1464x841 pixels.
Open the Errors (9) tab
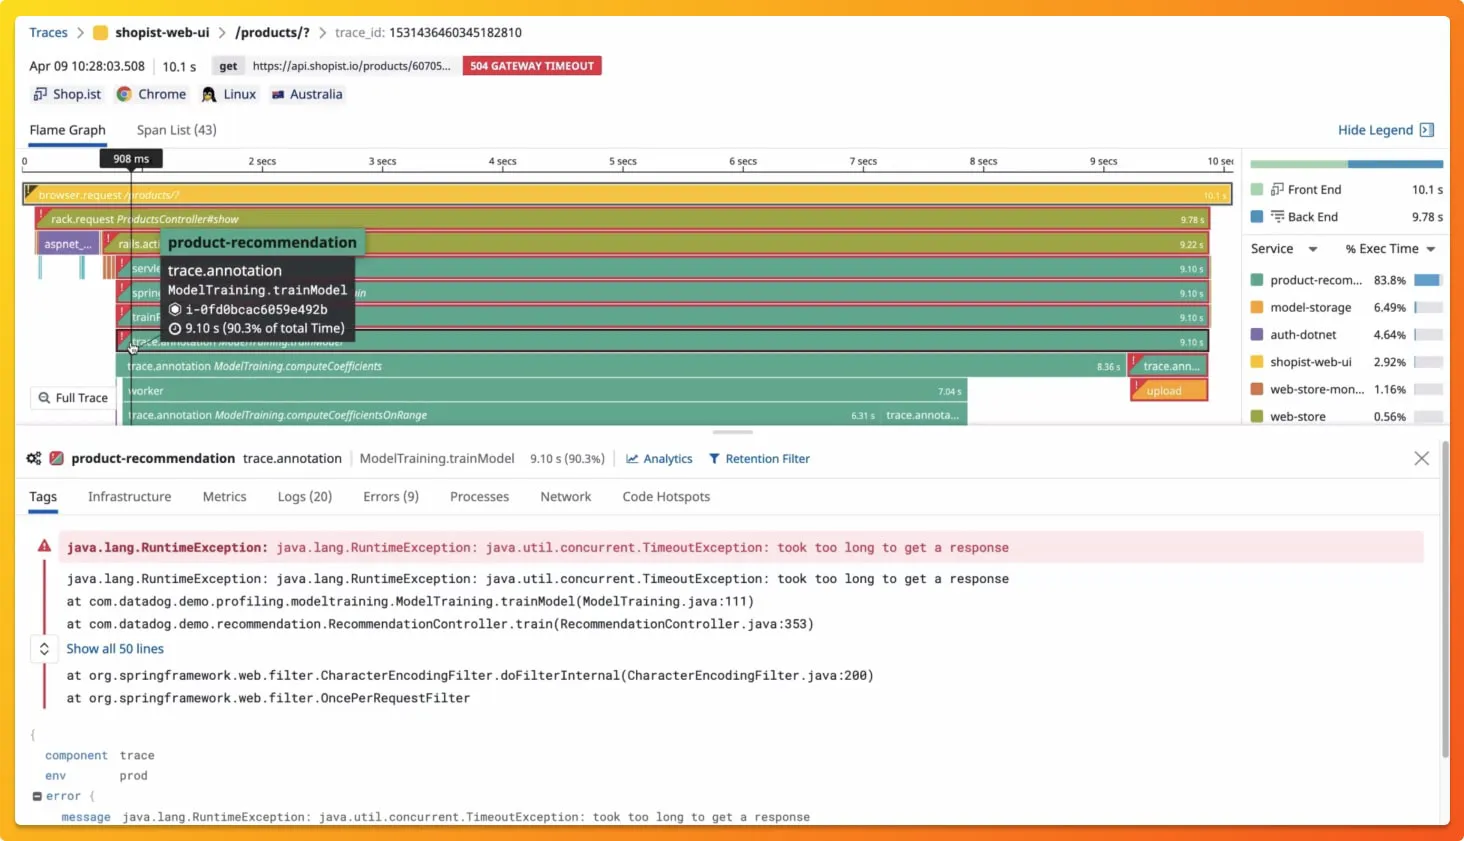pos(391,497)
